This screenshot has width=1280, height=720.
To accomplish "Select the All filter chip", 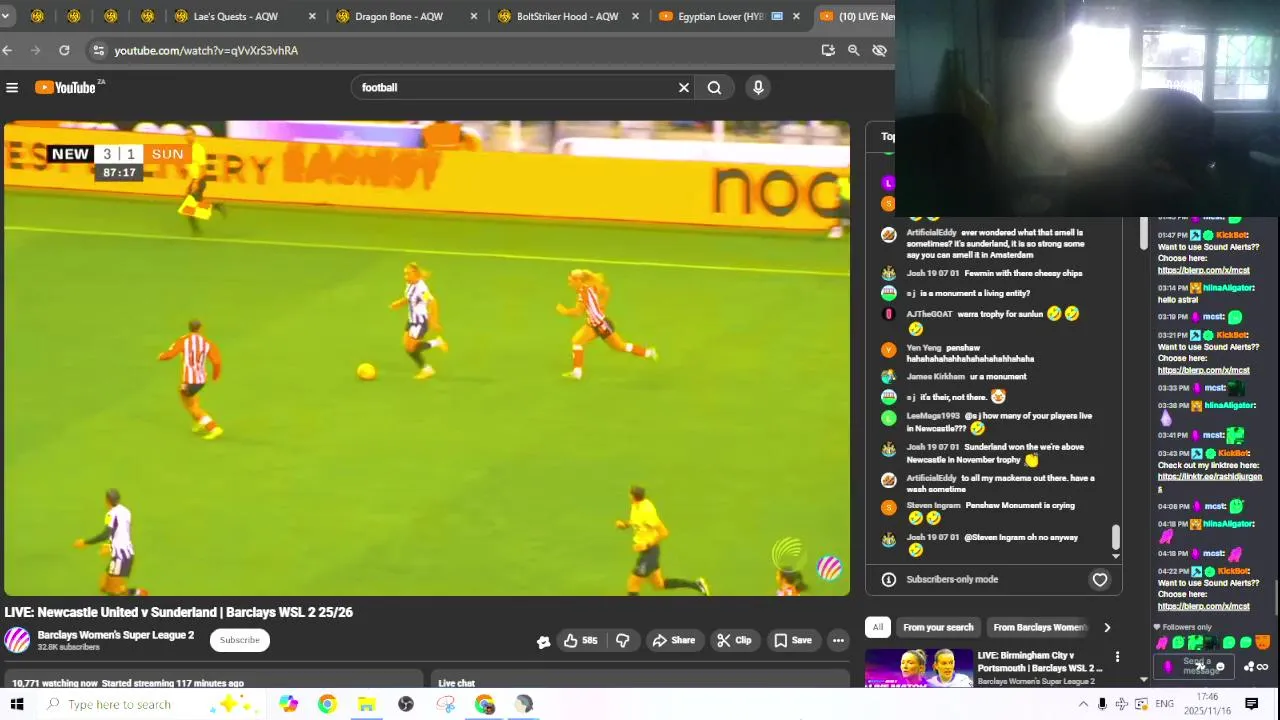I will pyautogui.click(x=878, y=627).
